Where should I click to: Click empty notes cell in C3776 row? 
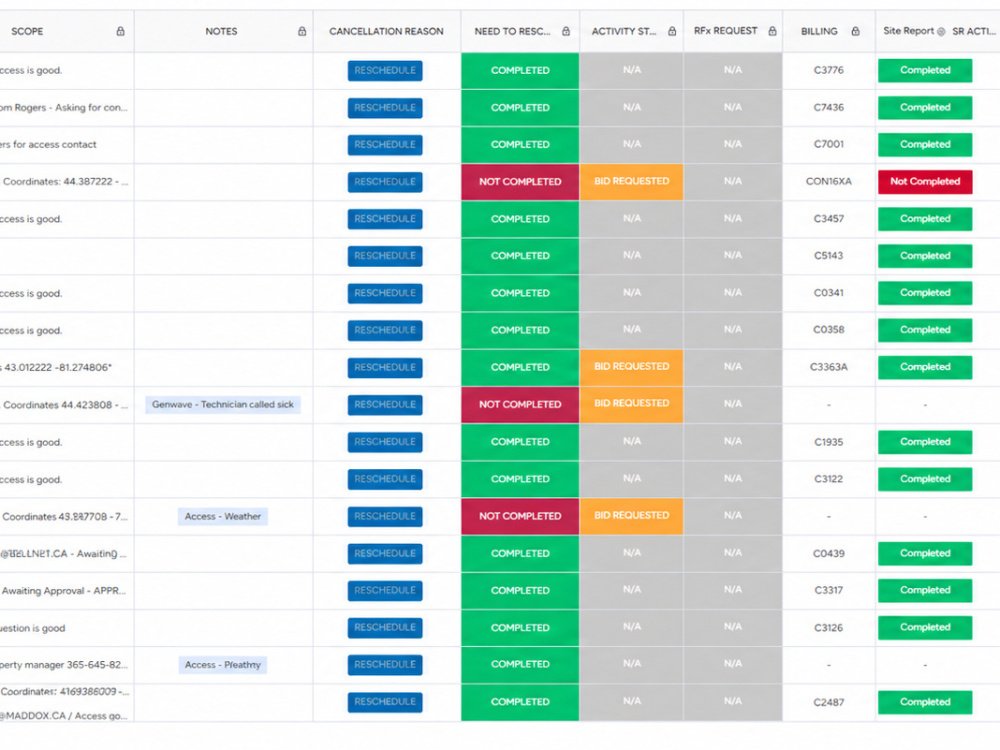(x=223, y=71)
